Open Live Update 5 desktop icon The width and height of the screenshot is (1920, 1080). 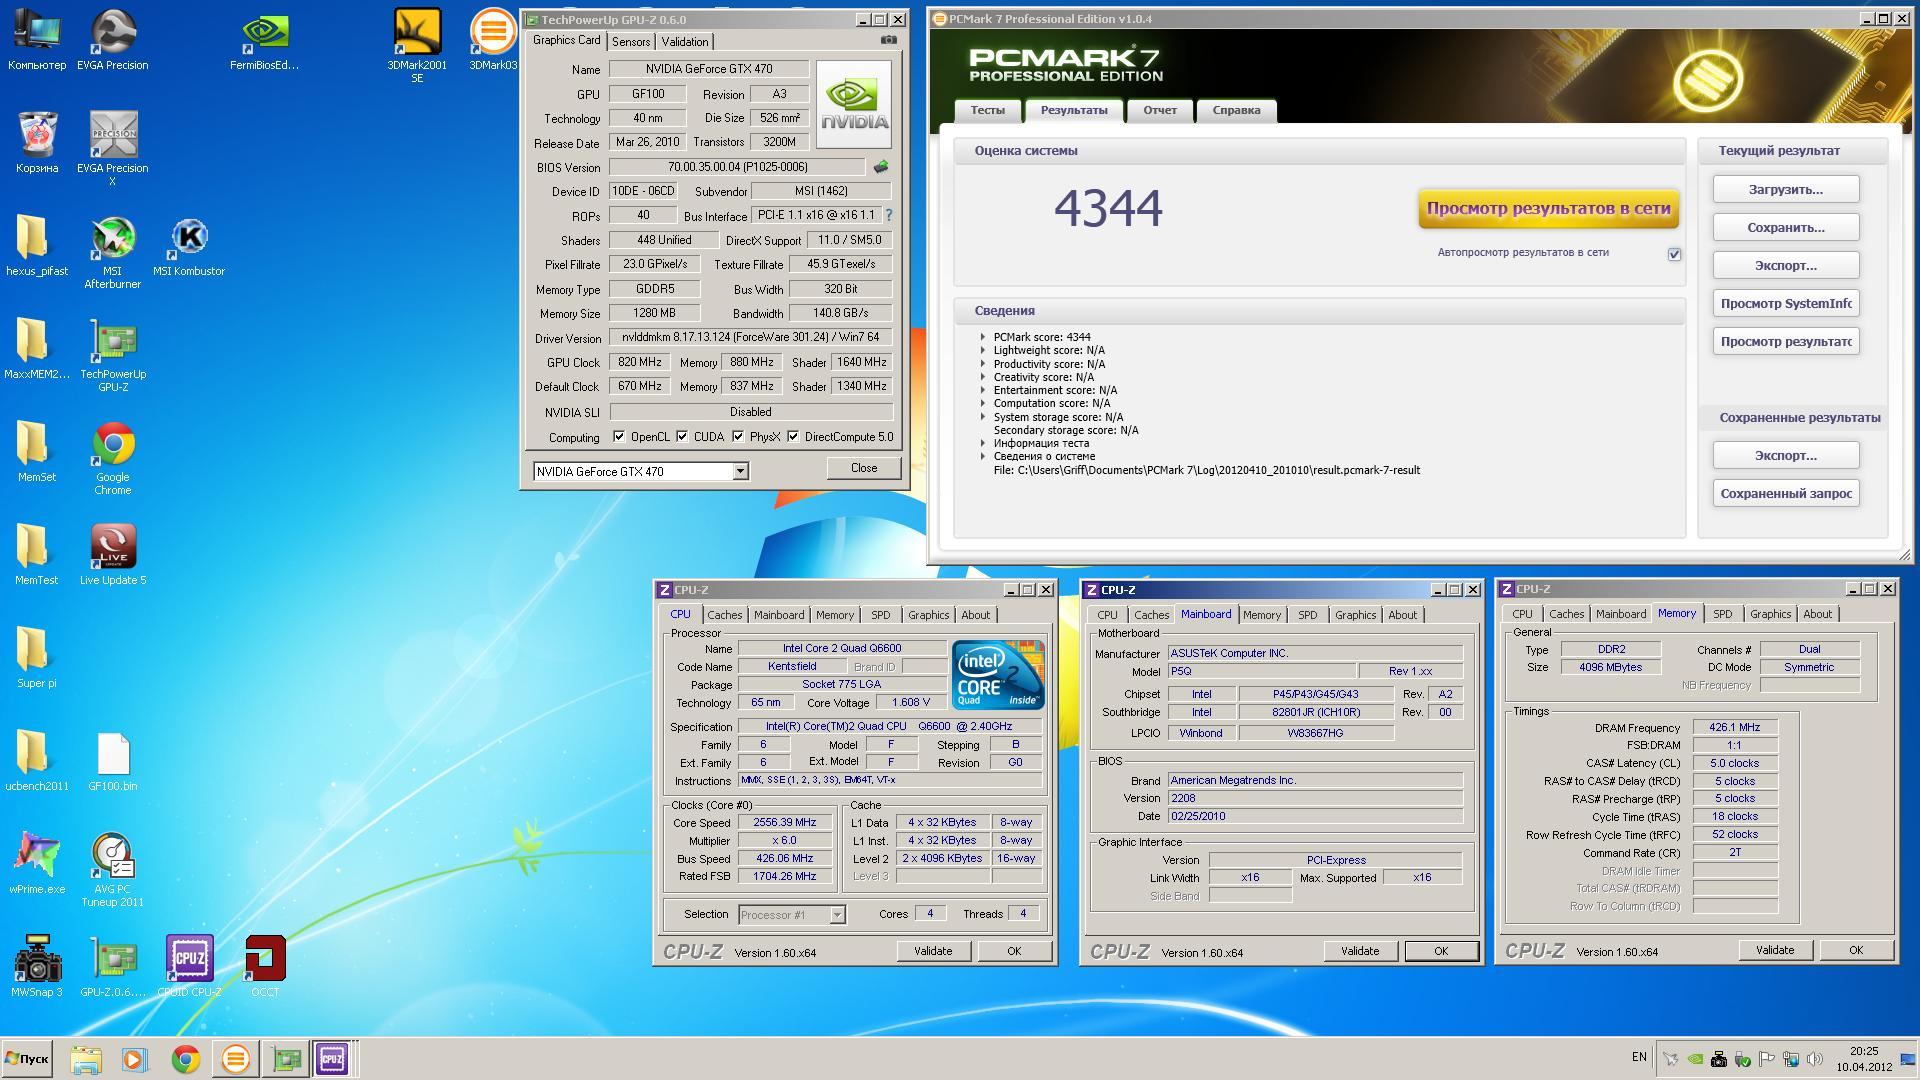coord(113,555)
